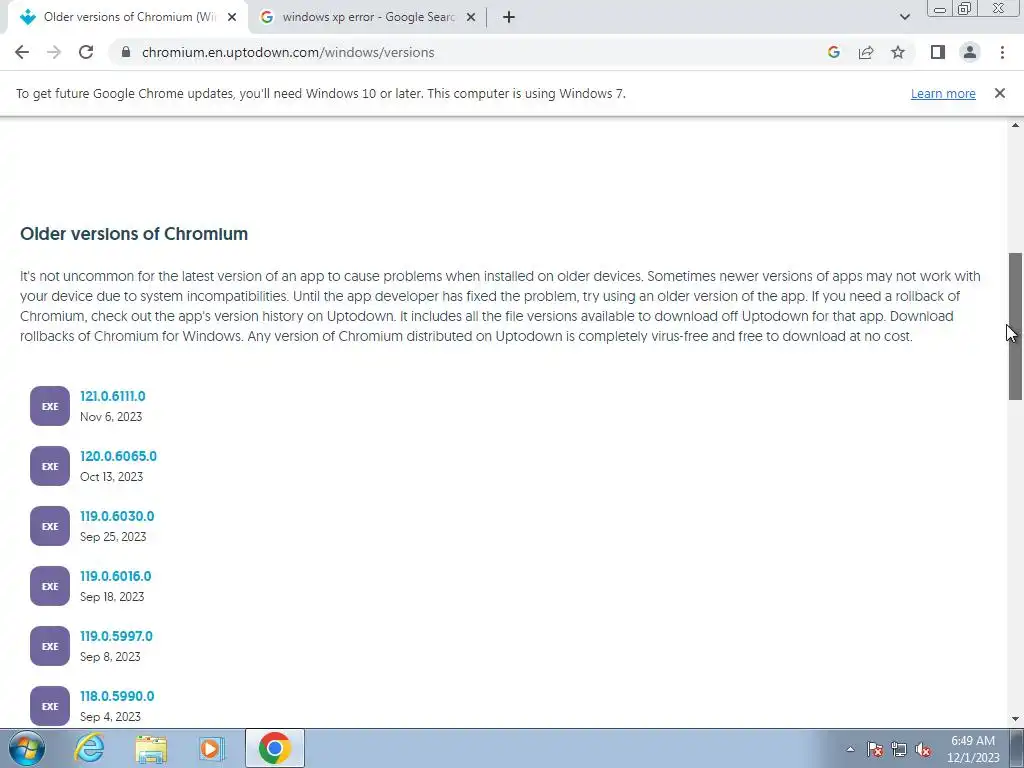View site information via the lock icon
Screen dimensions: 1024x768
[x=126, y=52]
